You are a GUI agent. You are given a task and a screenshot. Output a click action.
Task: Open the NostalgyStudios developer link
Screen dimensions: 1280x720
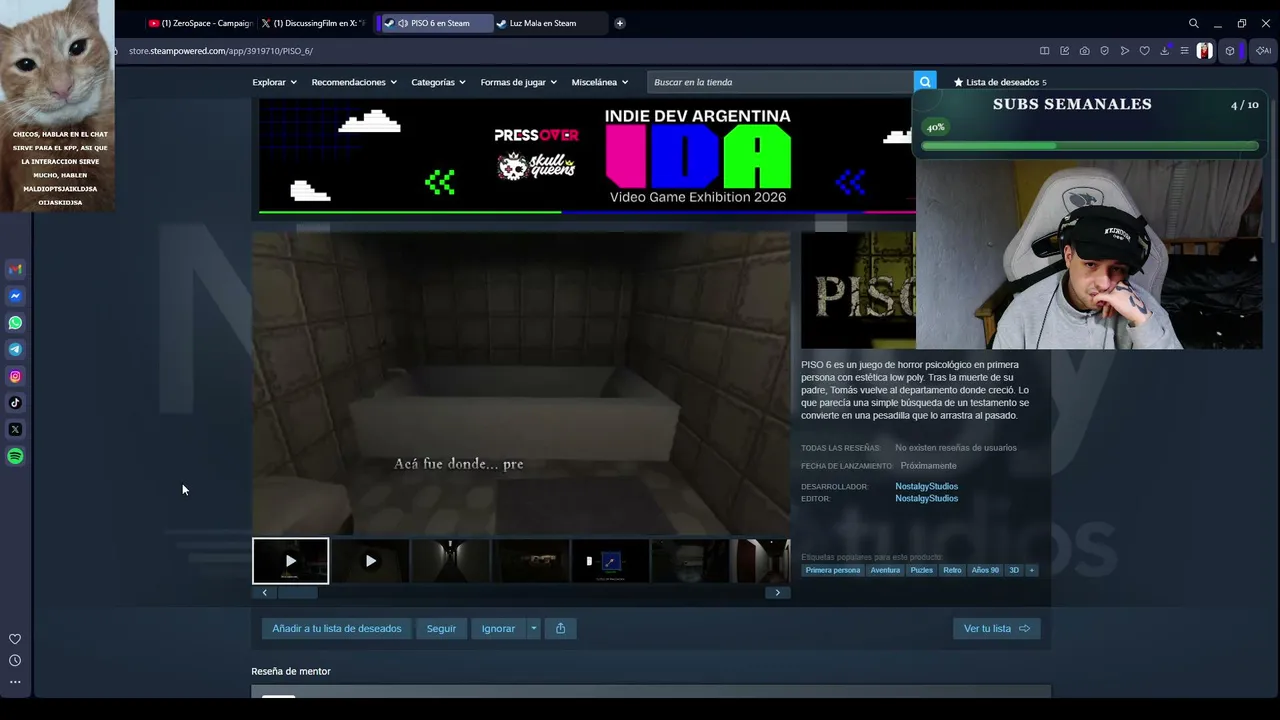pos(926,486)
